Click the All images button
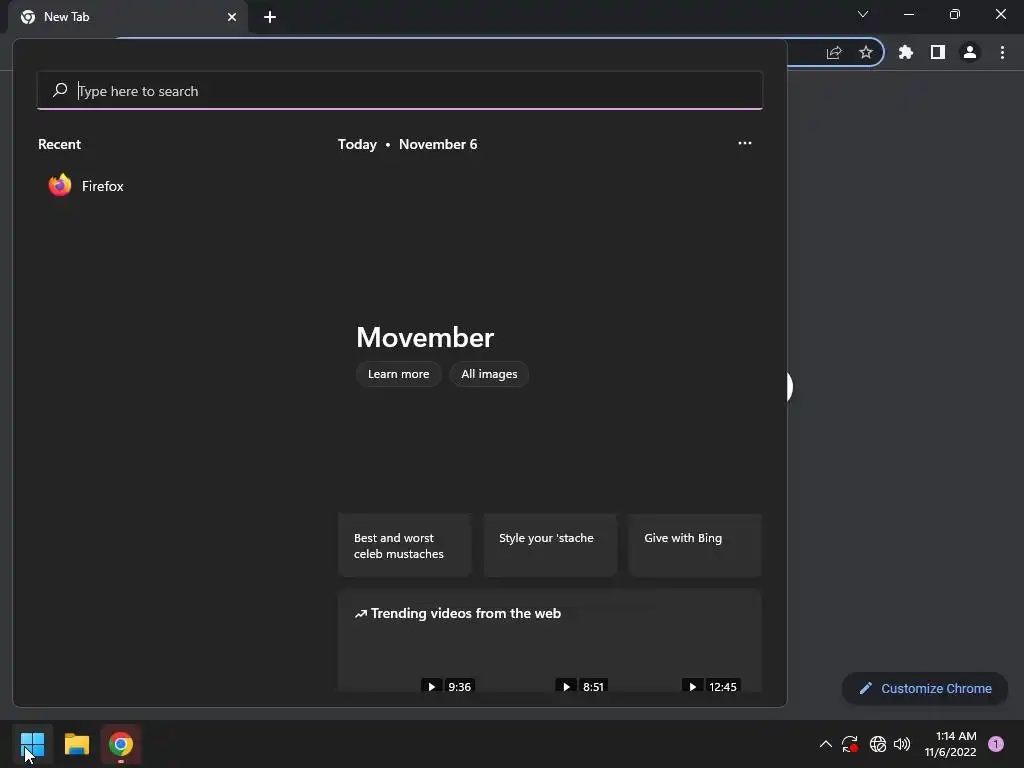This screenshot has height=768, width=1024. [489, 374]
